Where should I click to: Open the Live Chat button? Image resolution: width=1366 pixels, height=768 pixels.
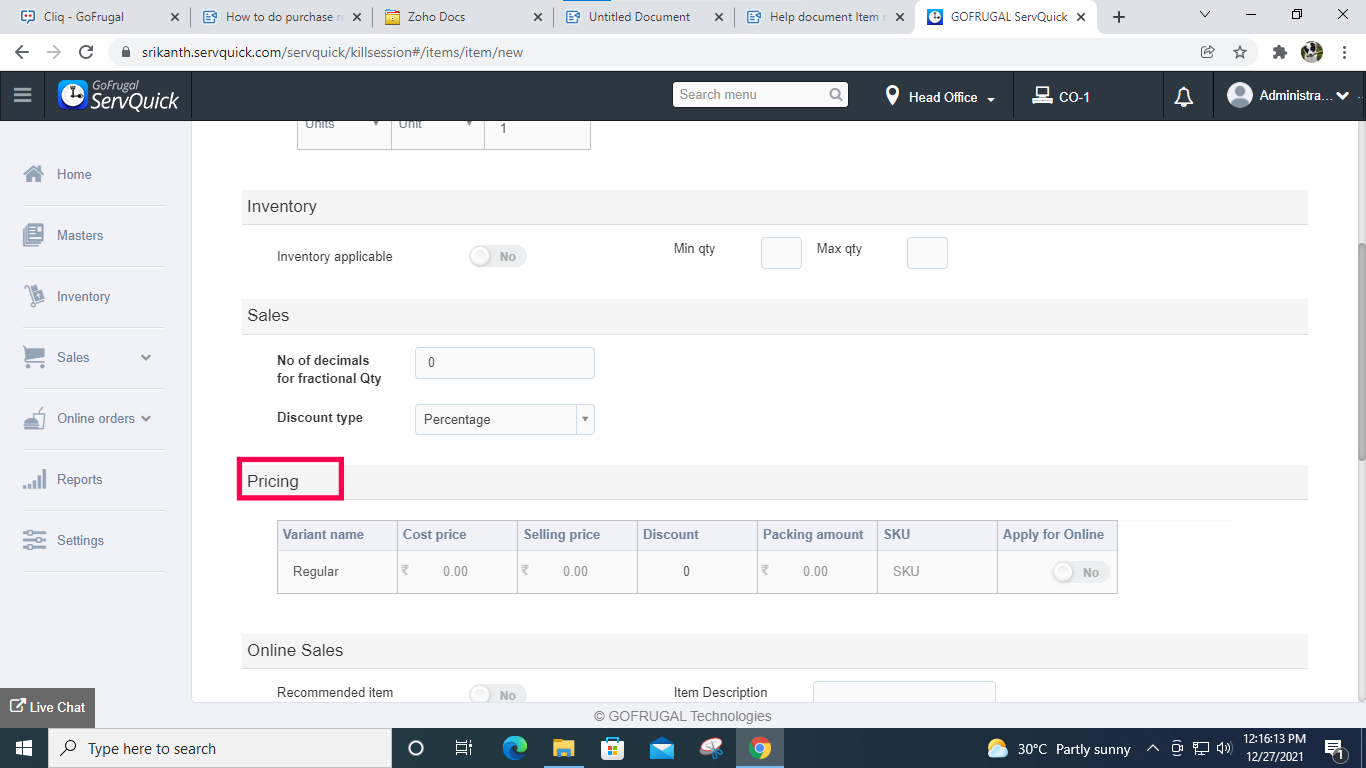click(48, 707)
